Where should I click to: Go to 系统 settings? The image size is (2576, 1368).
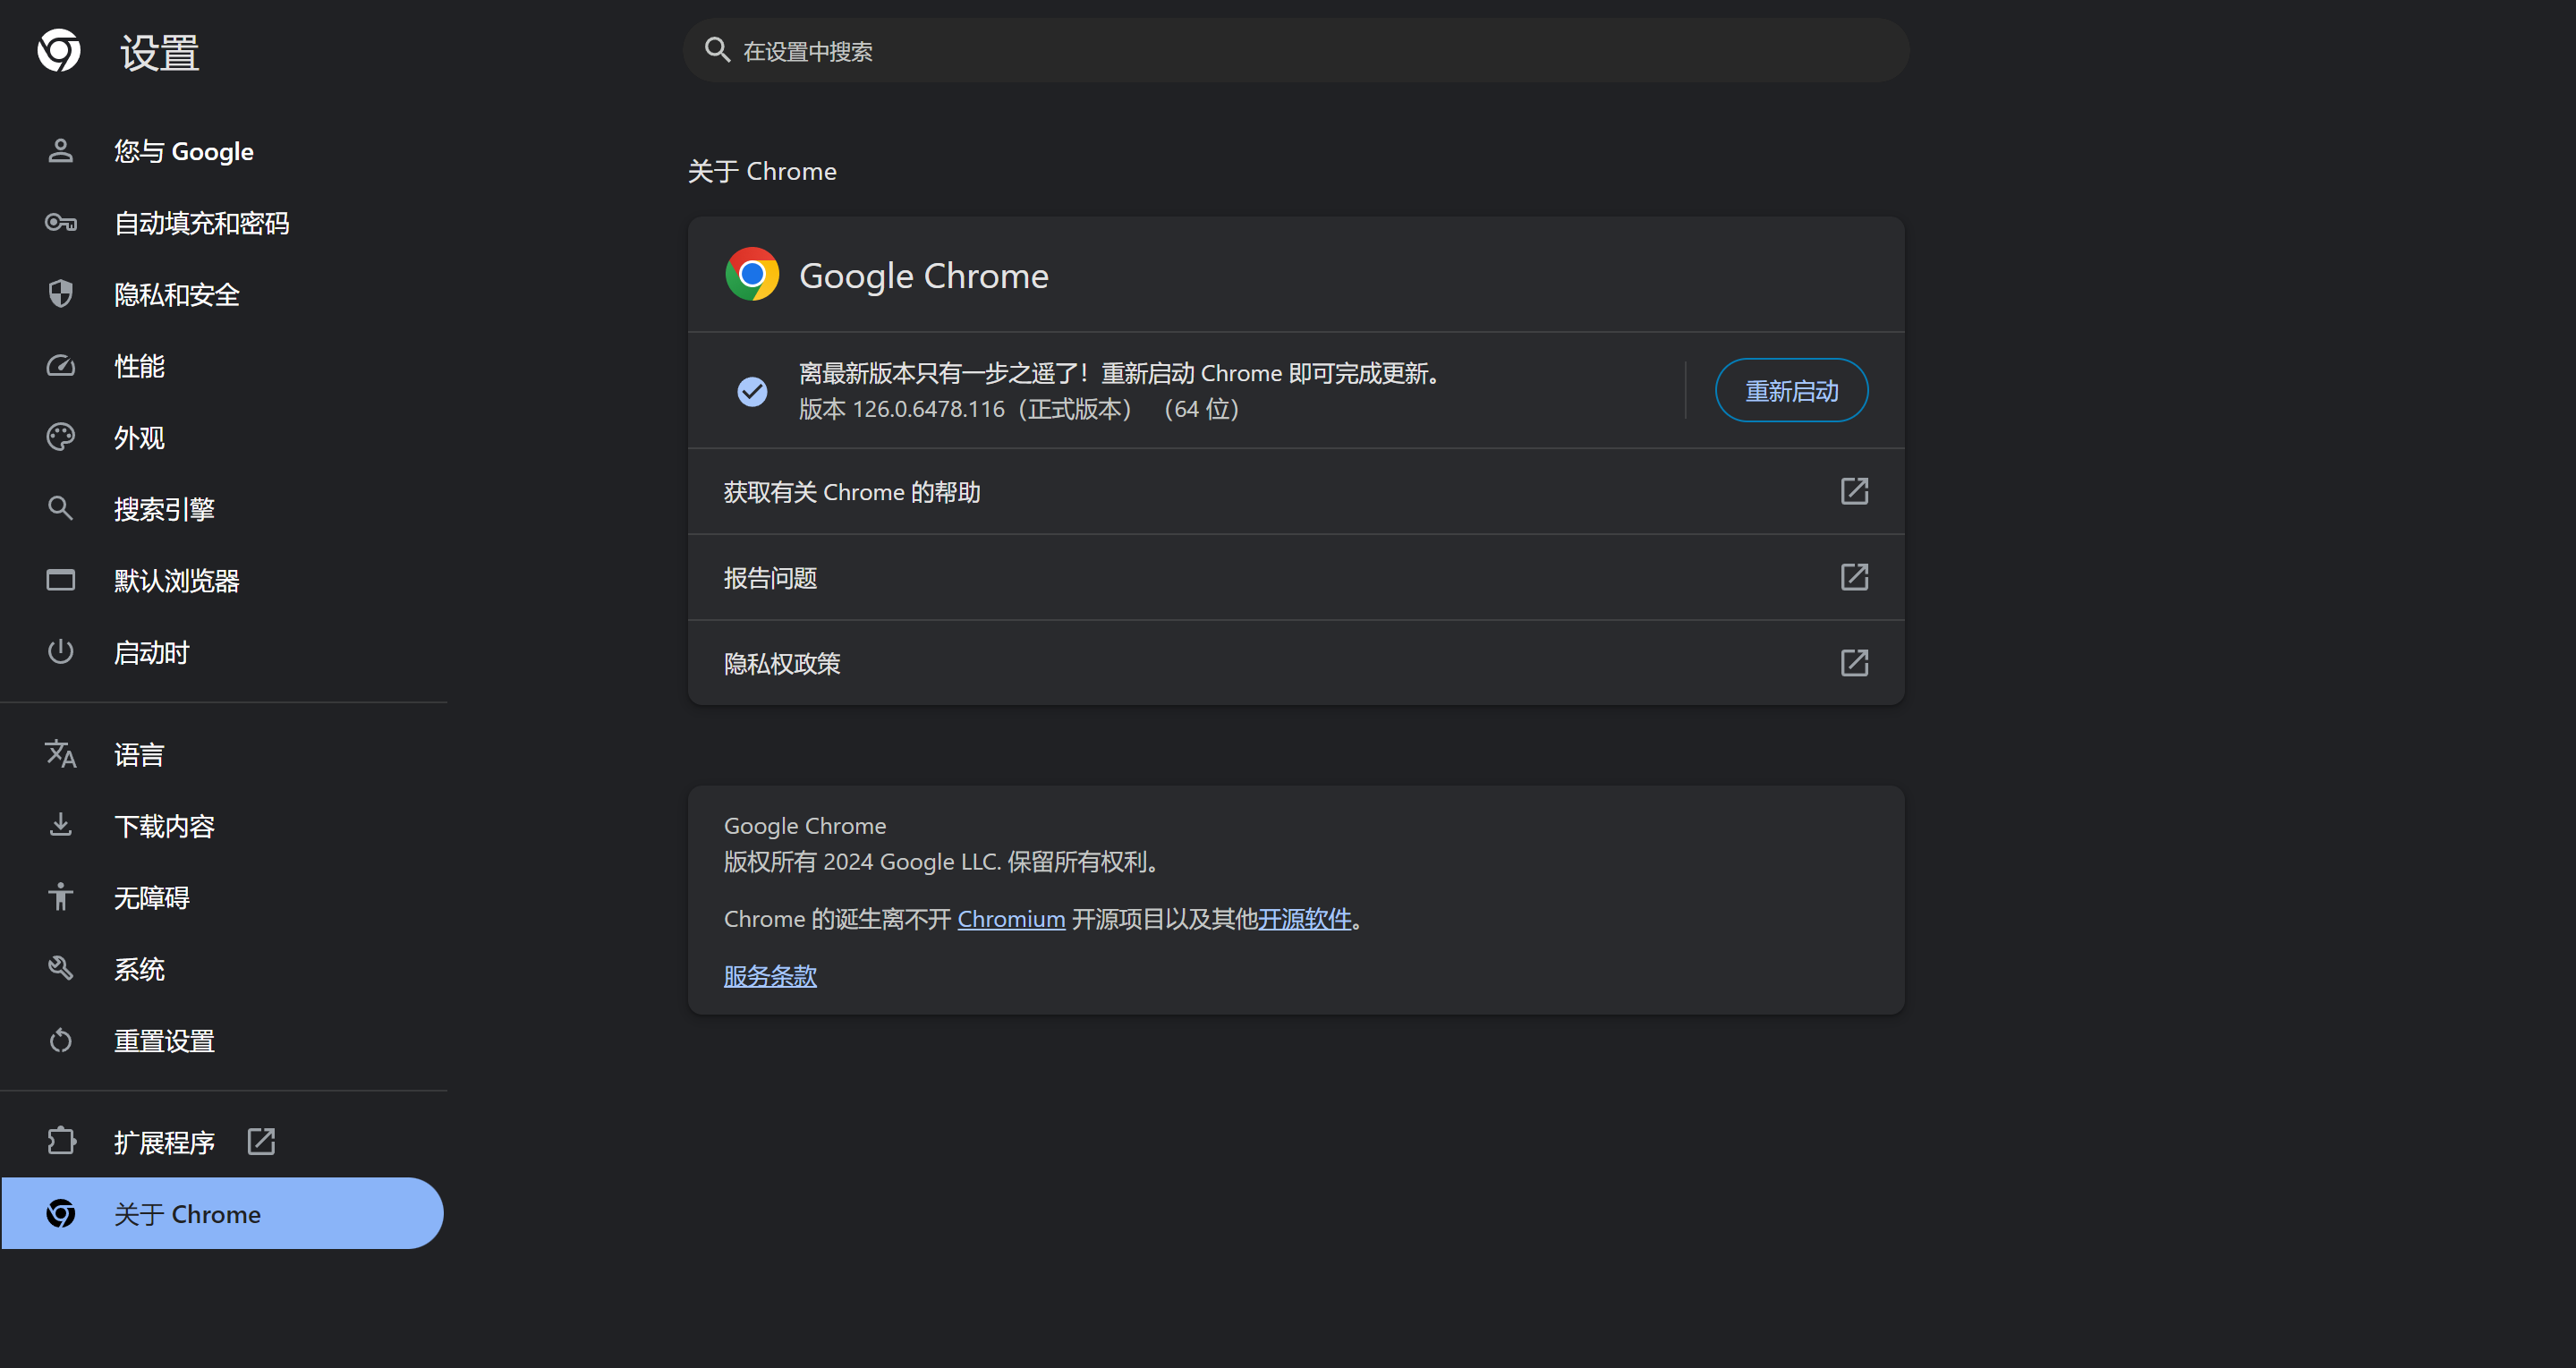coord(139,969)
